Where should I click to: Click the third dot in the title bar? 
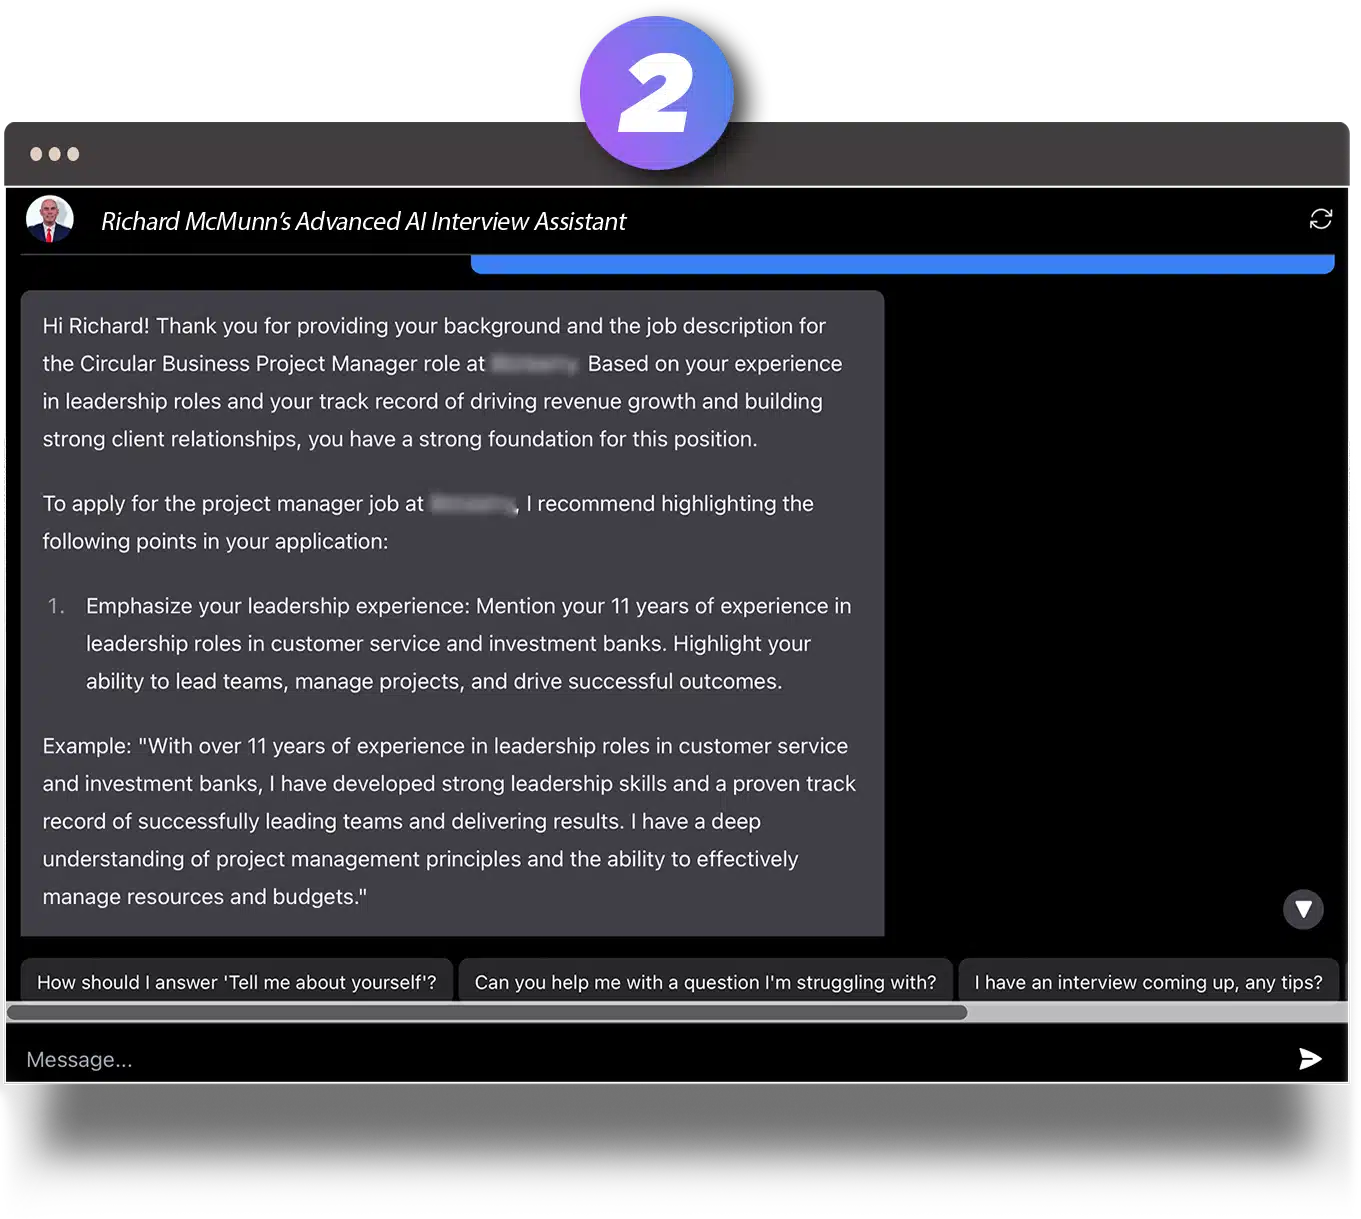[73, 154]
